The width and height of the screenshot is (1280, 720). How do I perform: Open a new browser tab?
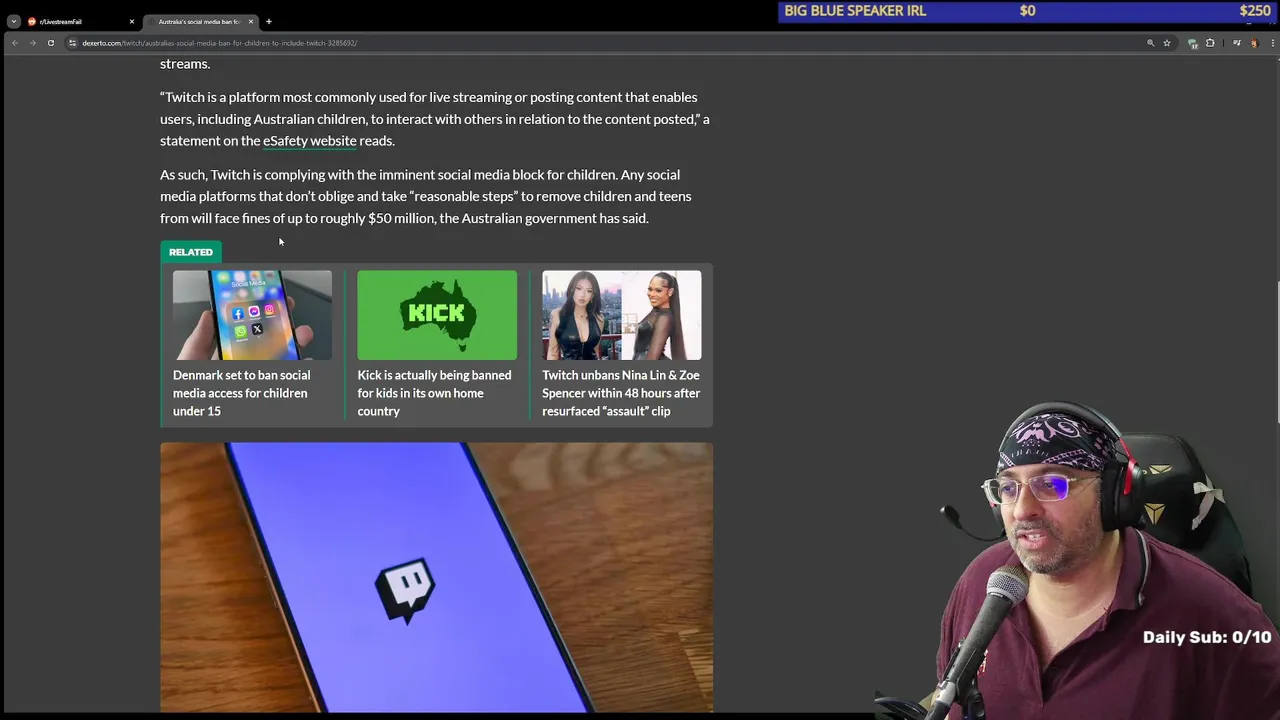269,21
